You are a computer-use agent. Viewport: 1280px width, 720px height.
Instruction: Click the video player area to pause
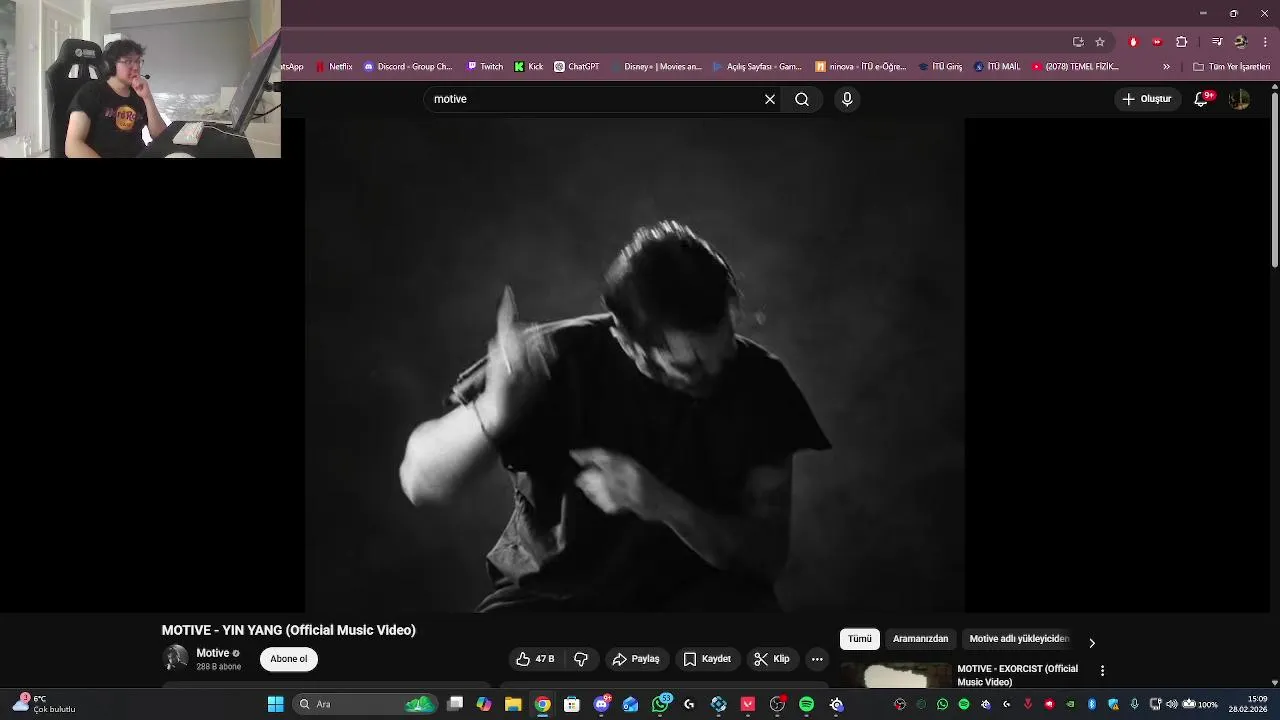(634, 365)
